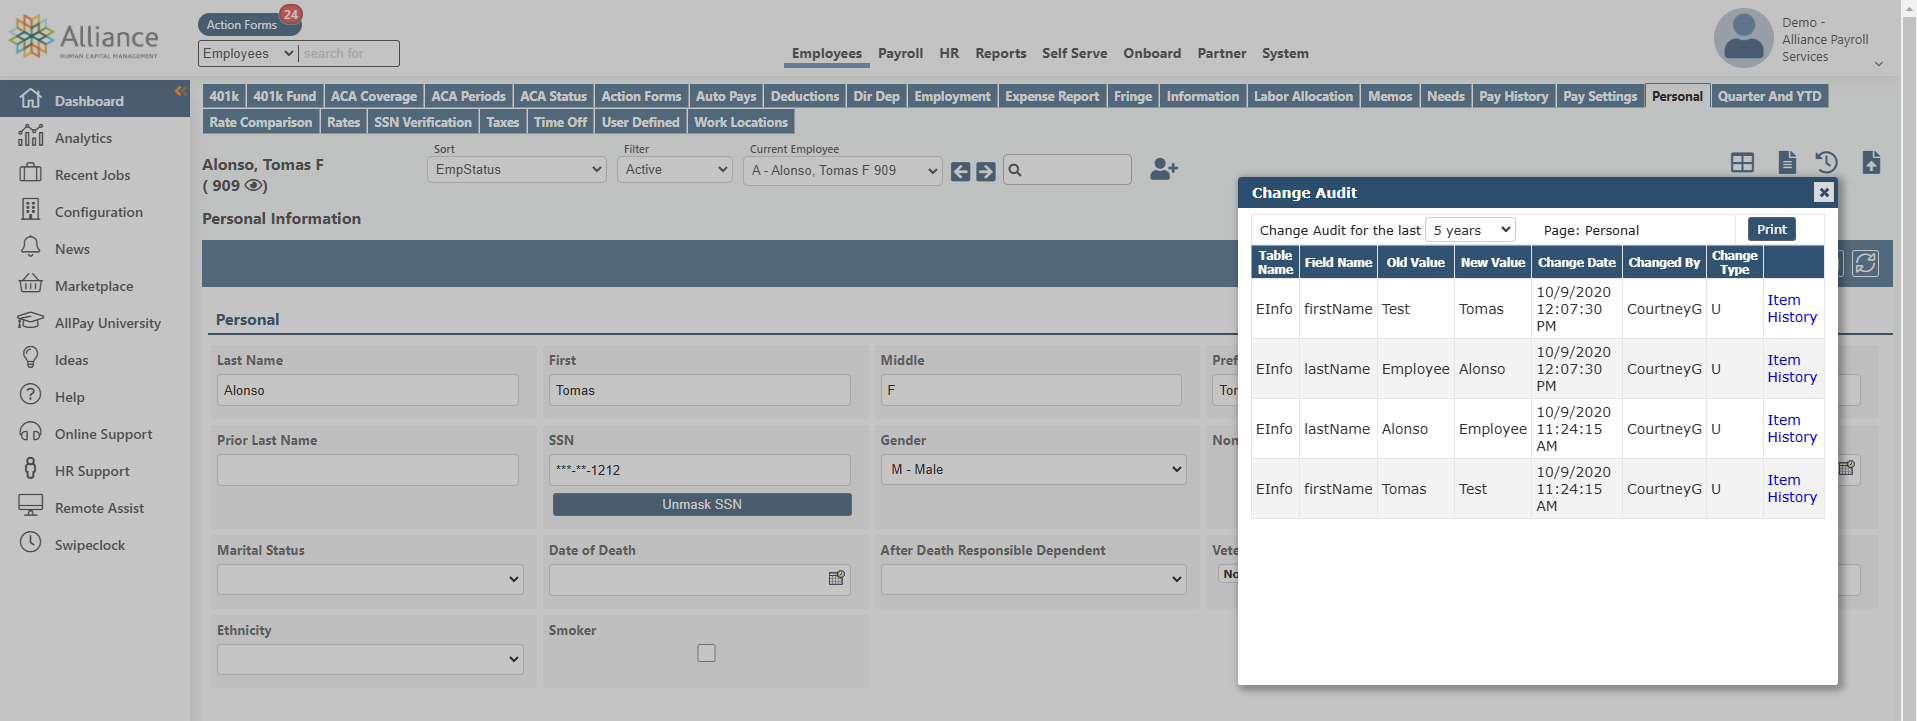The image size is (1917, 721).
Task: Click the AllPay University graduation cap icon
Action: point(31,321)
